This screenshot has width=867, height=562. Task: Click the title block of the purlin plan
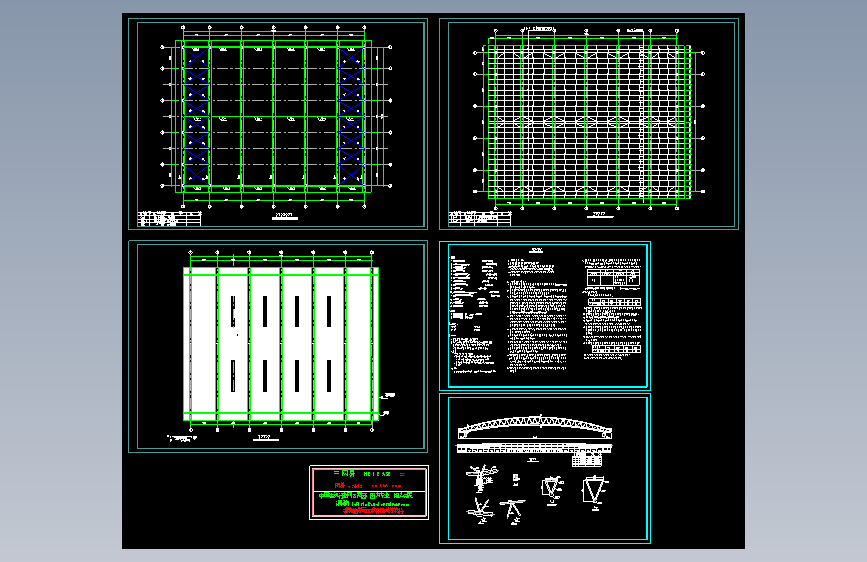tap(480, 219)
